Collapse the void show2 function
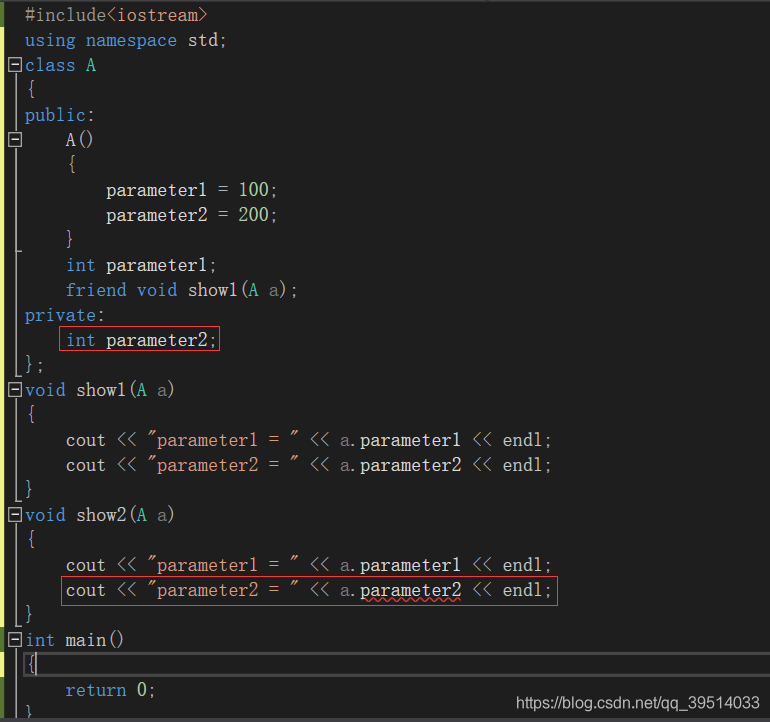This screenshot has height=722, width=770. tap(15, 515)
